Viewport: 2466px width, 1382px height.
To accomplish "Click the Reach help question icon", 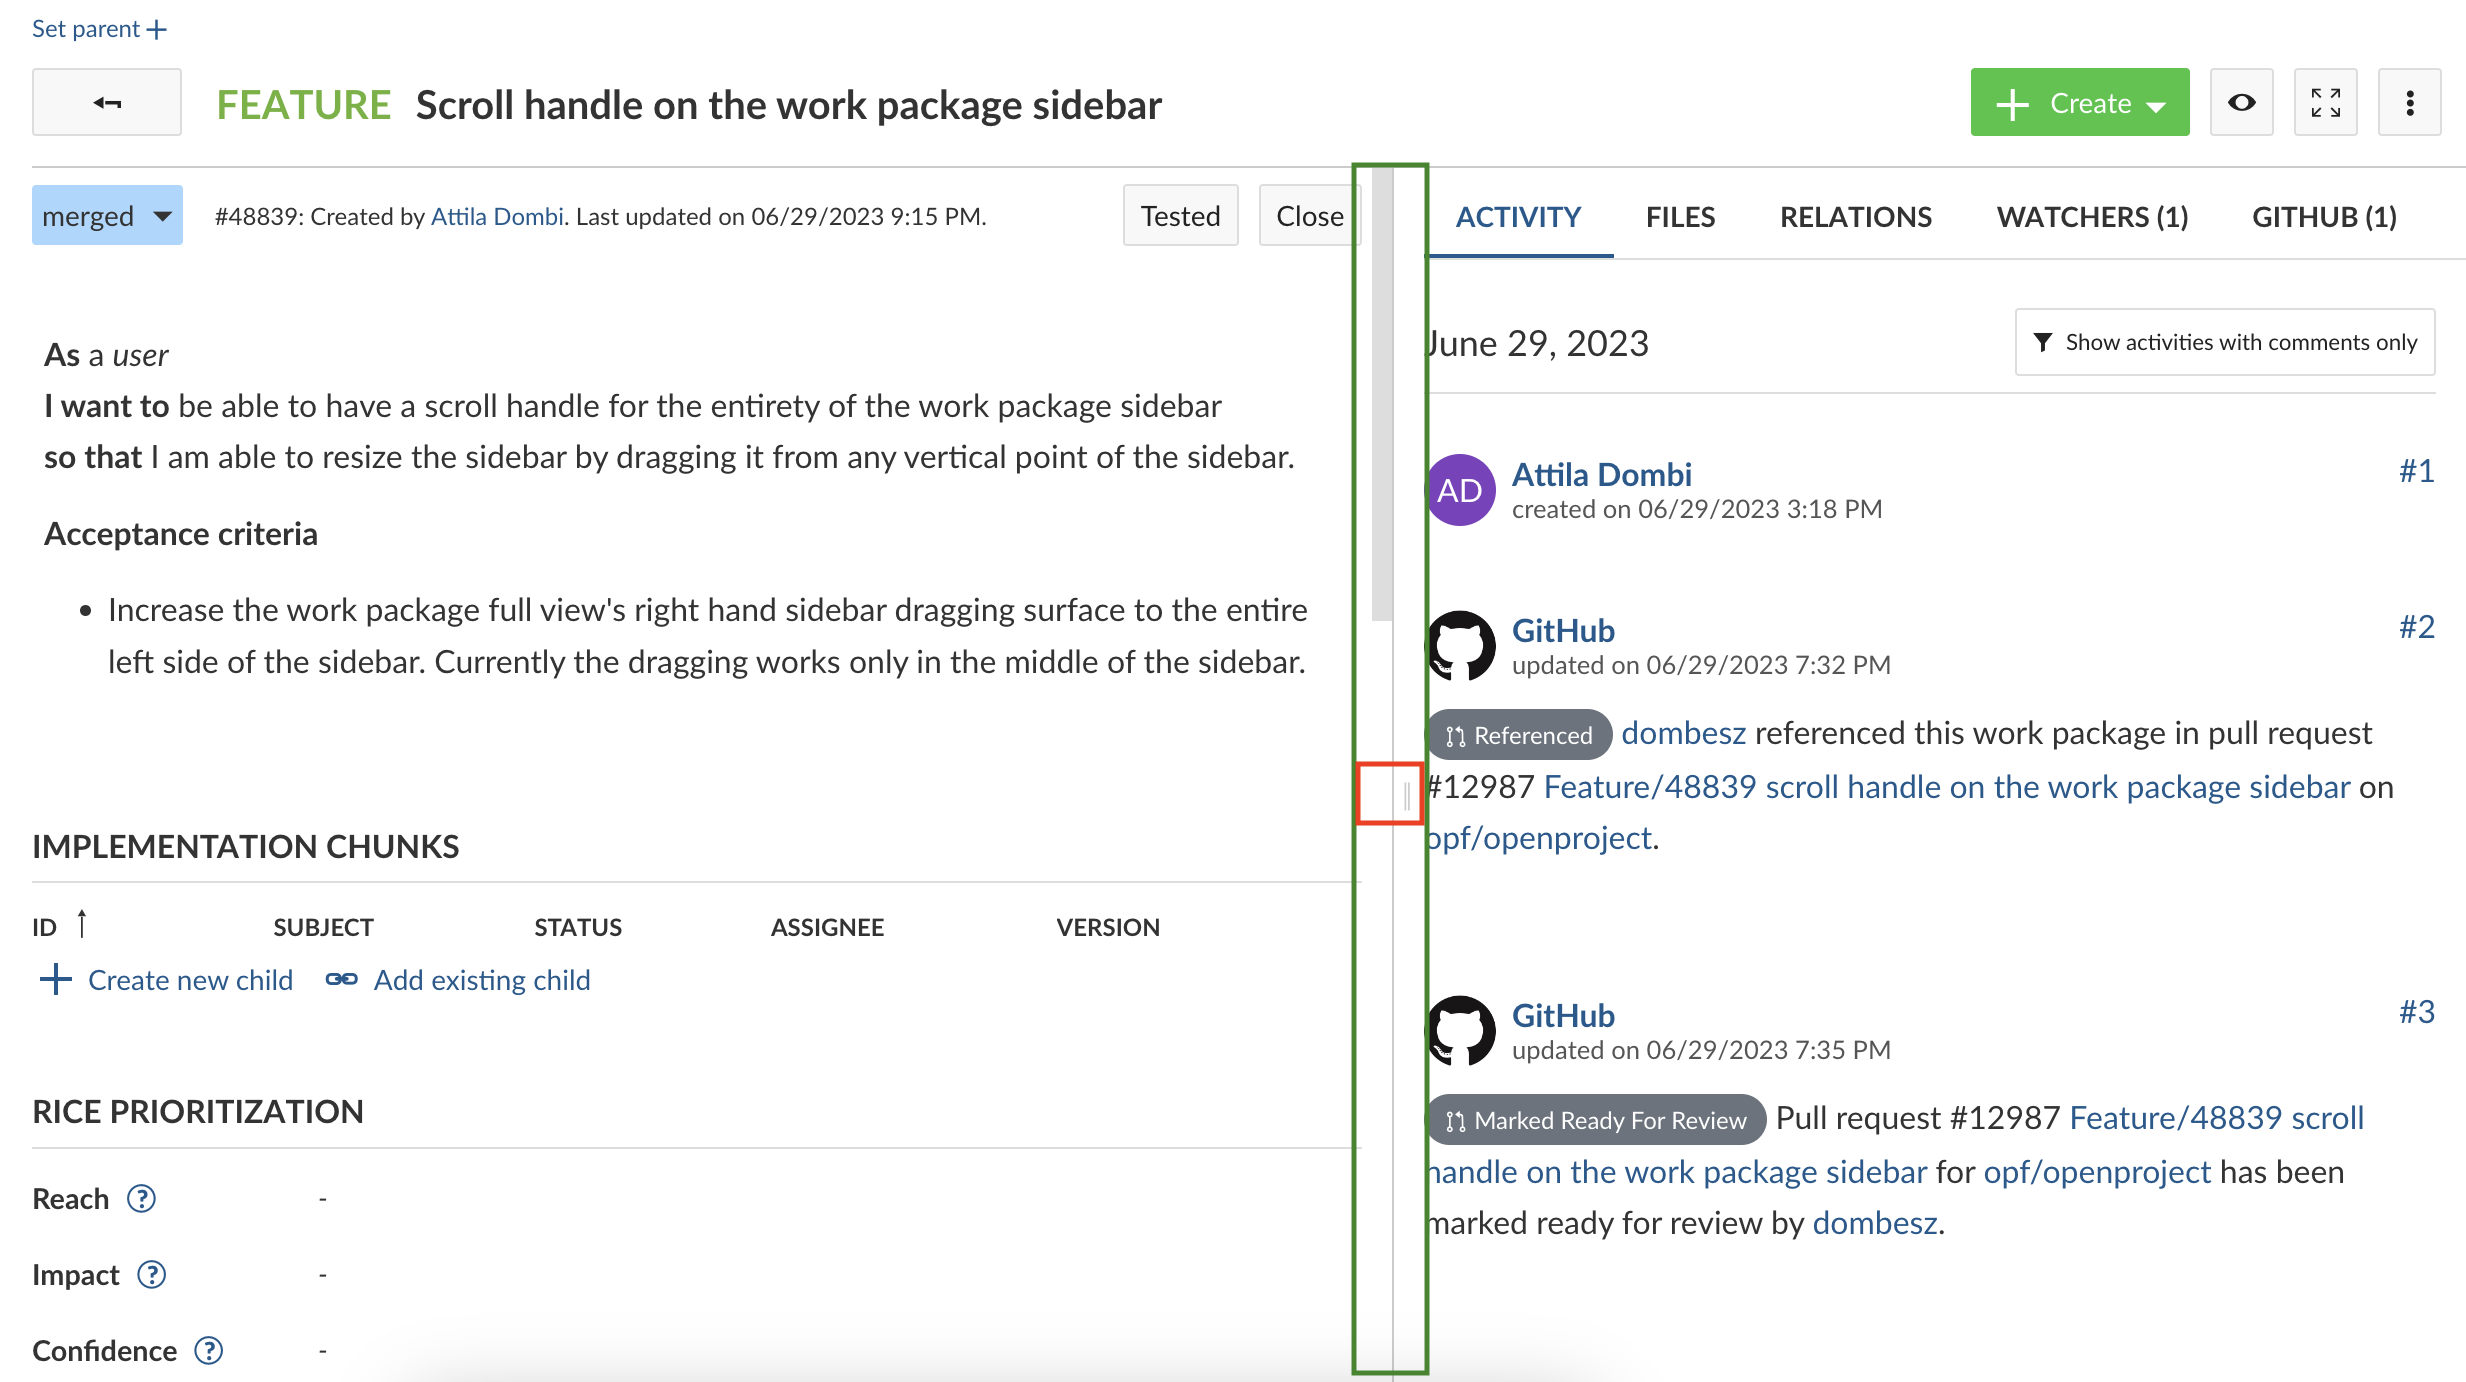I will click(x=142, y=1198).
